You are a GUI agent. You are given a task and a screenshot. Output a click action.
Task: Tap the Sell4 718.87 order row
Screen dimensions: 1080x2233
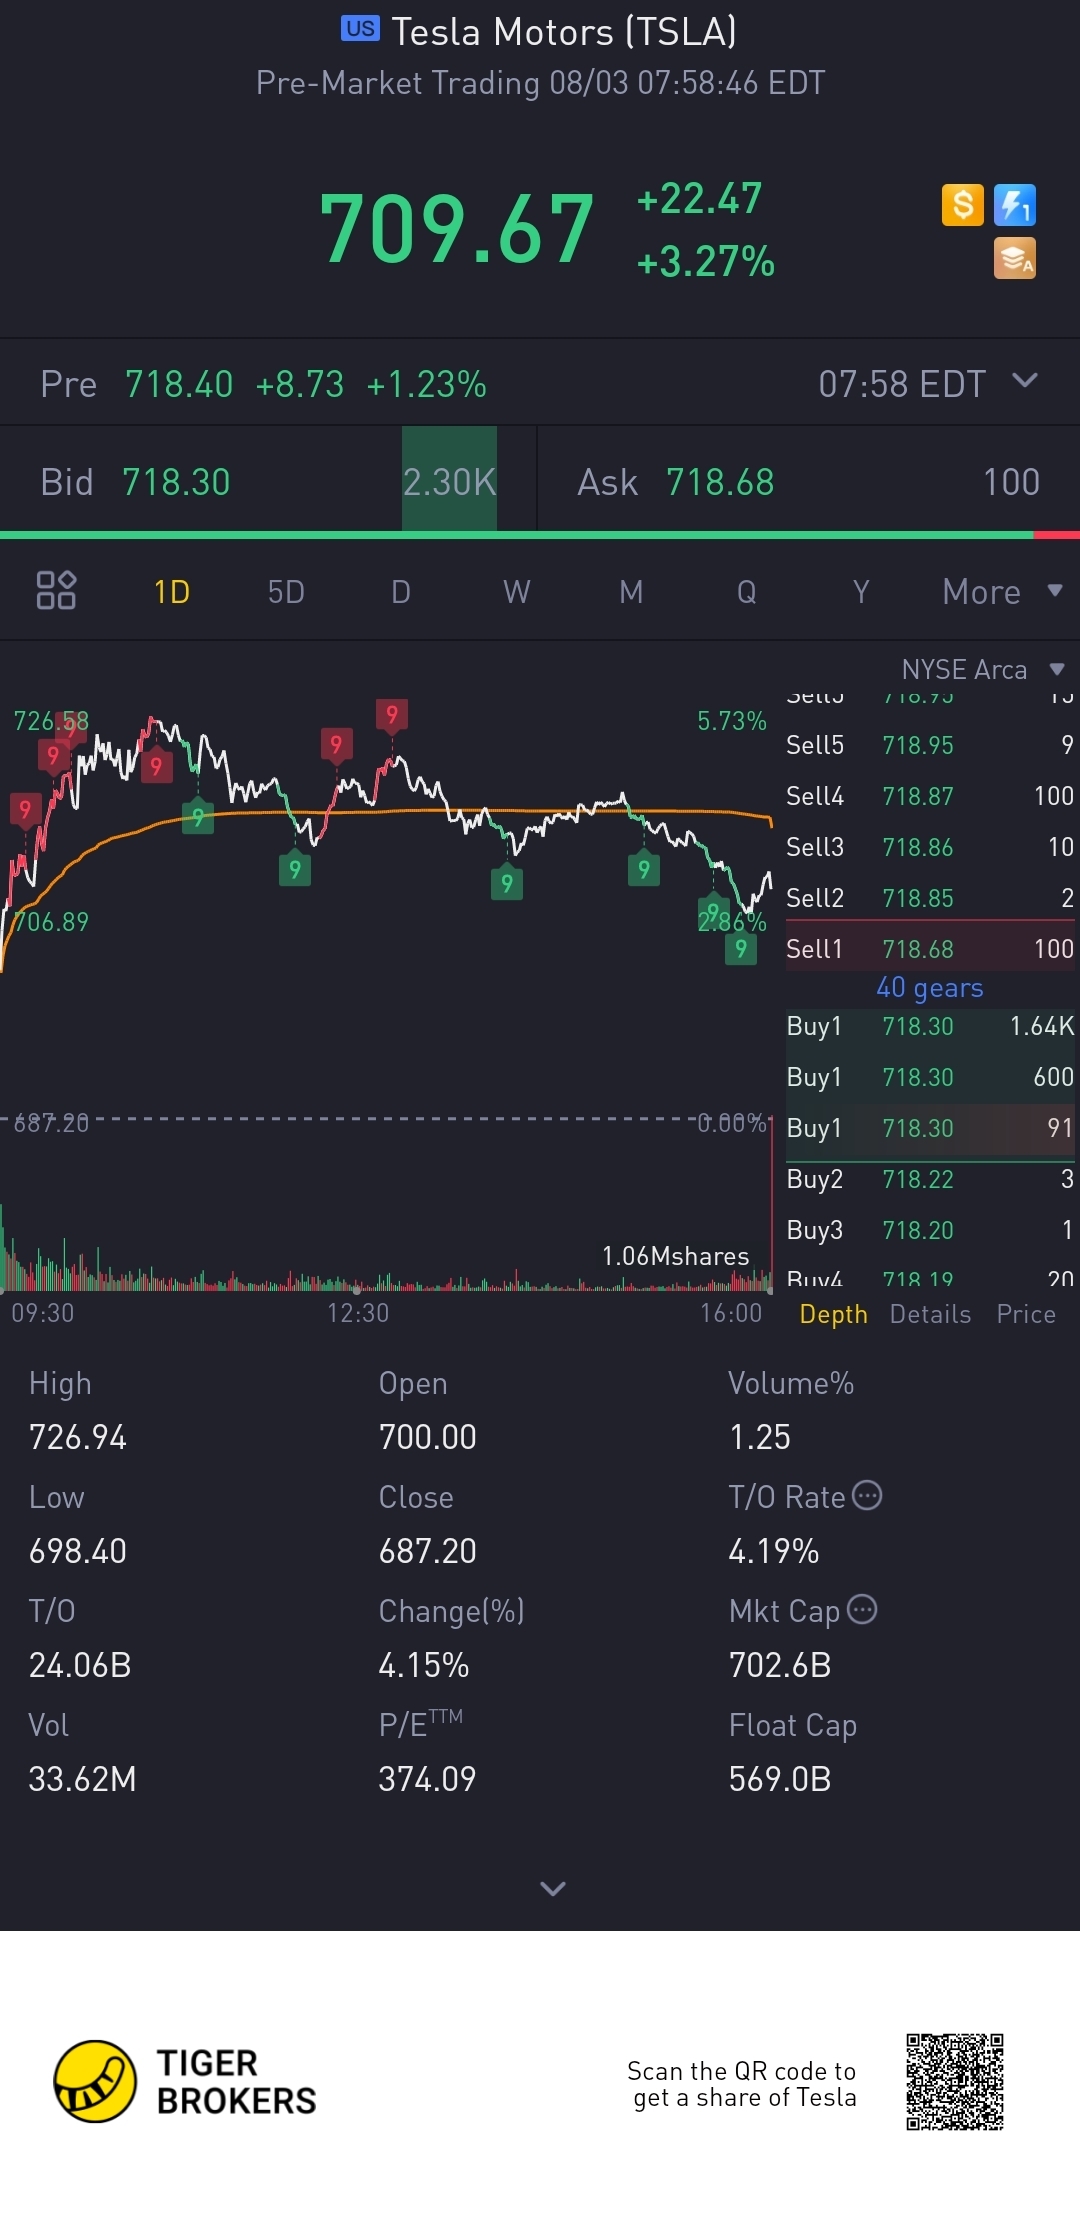coord(930,795)
